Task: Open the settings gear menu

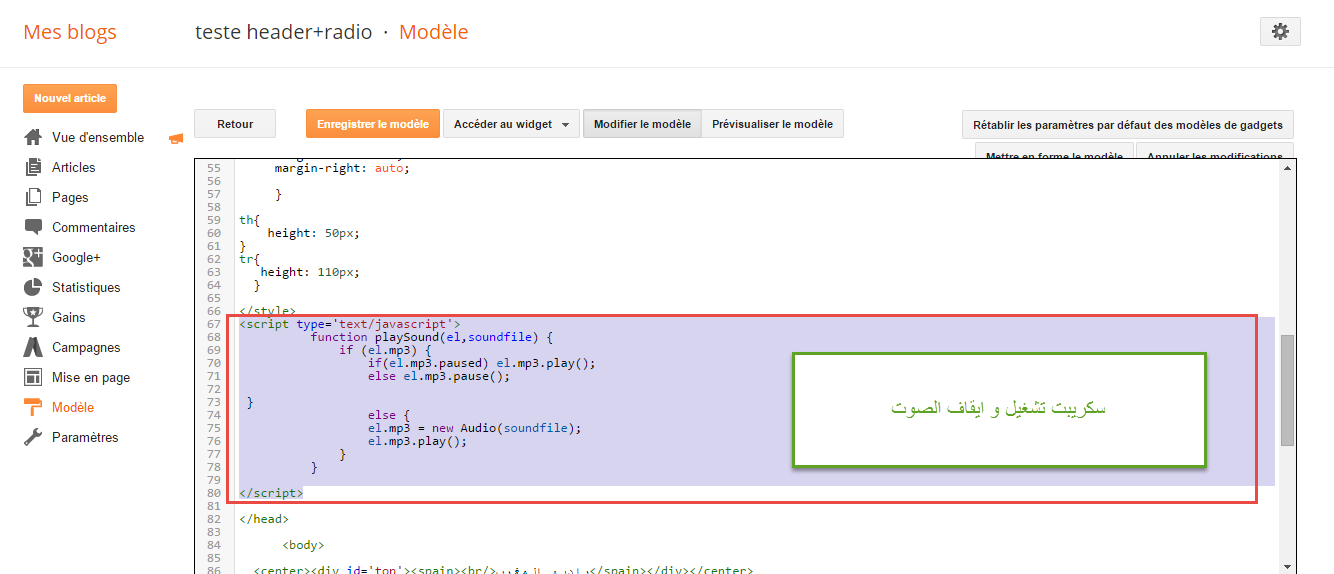Action: click(1280, 31)
